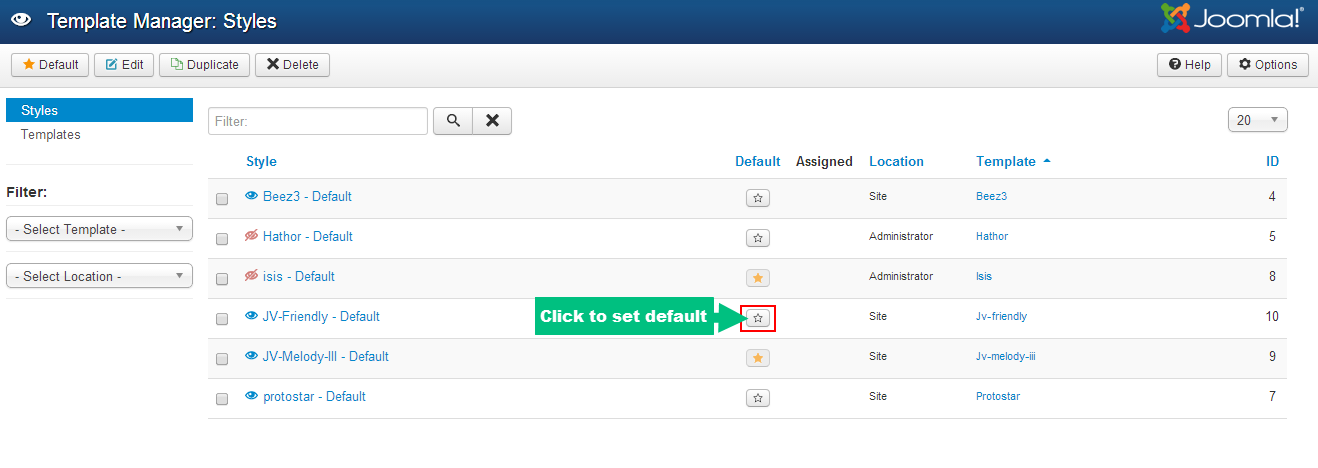This screenshot has height=468, width=1318.
Task: Click the orange default star for JV-Melody-III
Action: pyautogui.click(x=758, y=358)
